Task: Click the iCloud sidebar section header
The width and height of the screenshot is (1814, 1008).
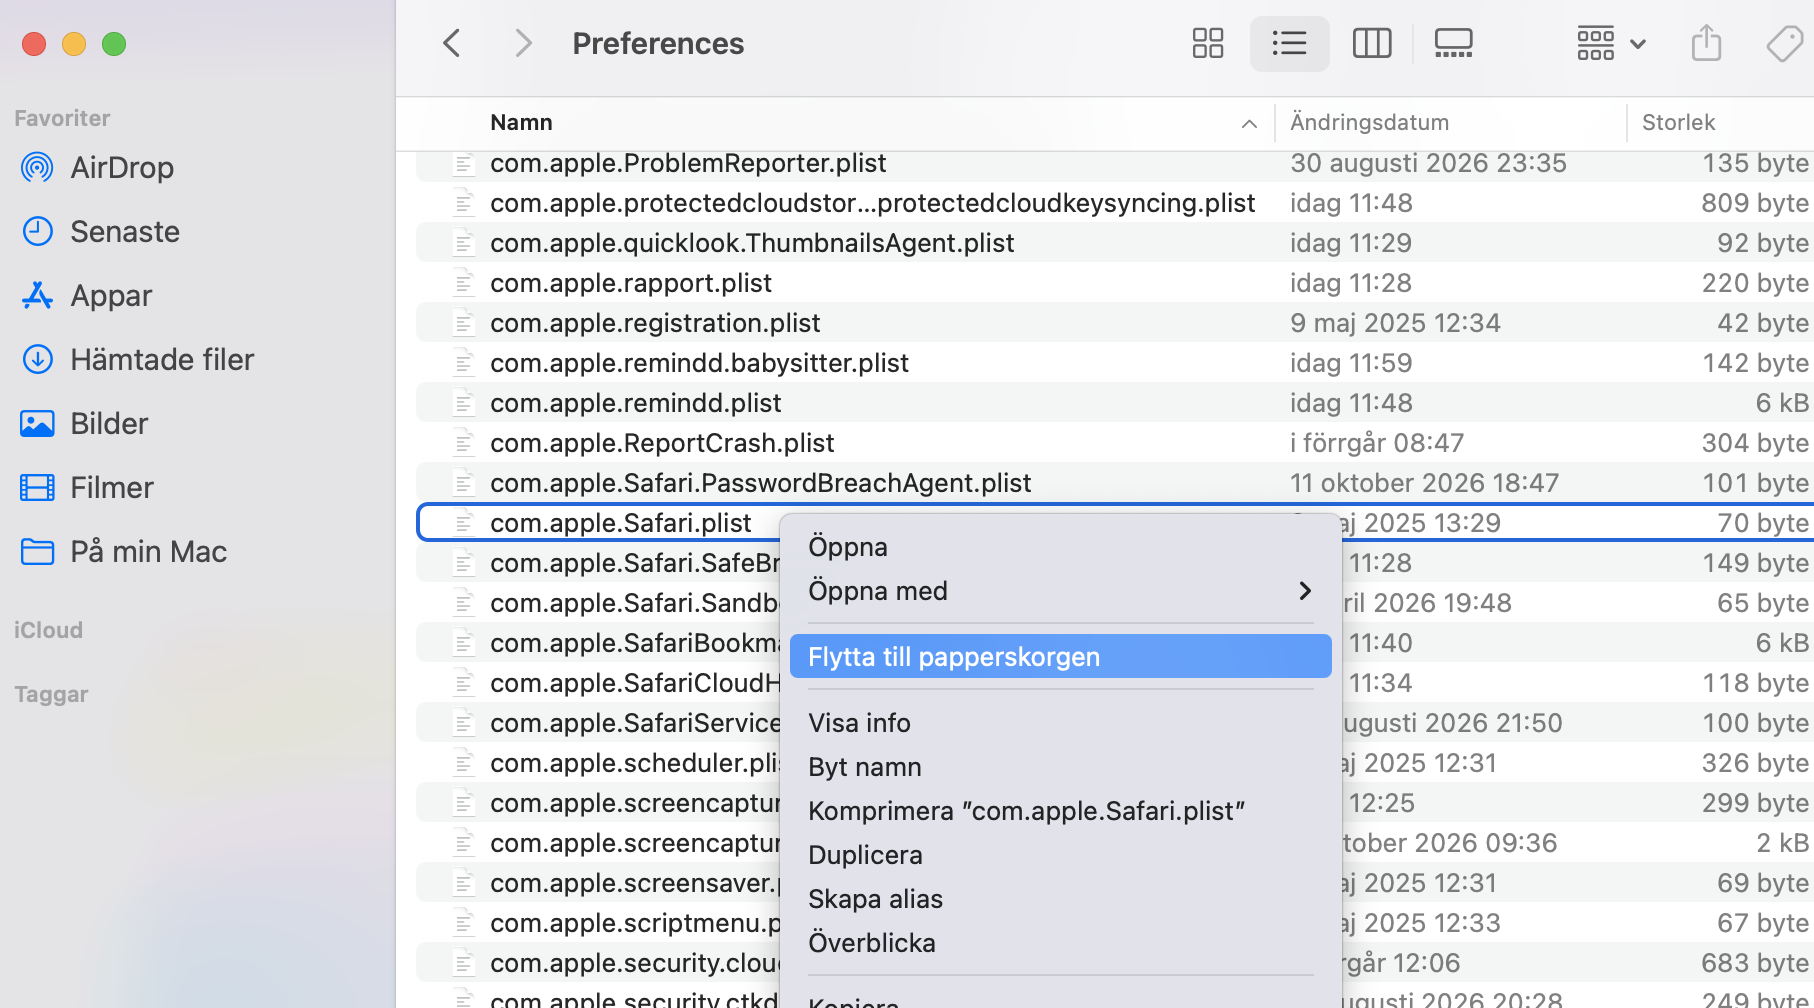Action: [48, 630]
